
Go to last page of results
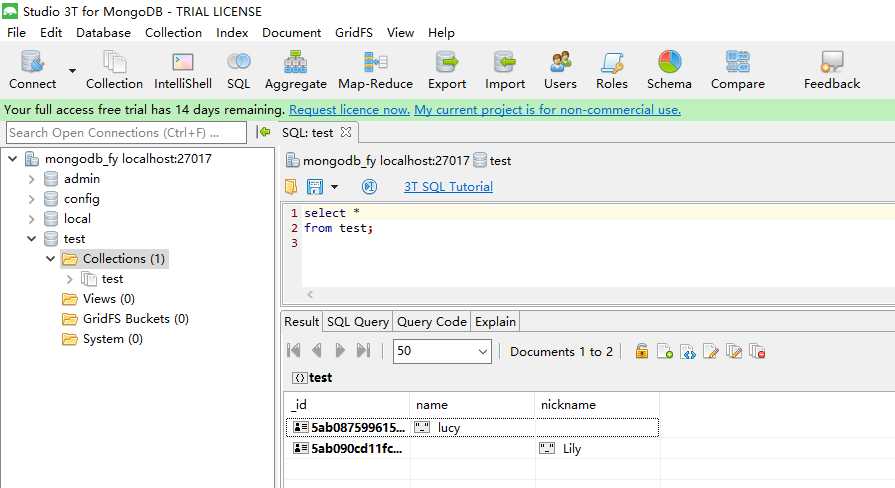coord(363,350)
